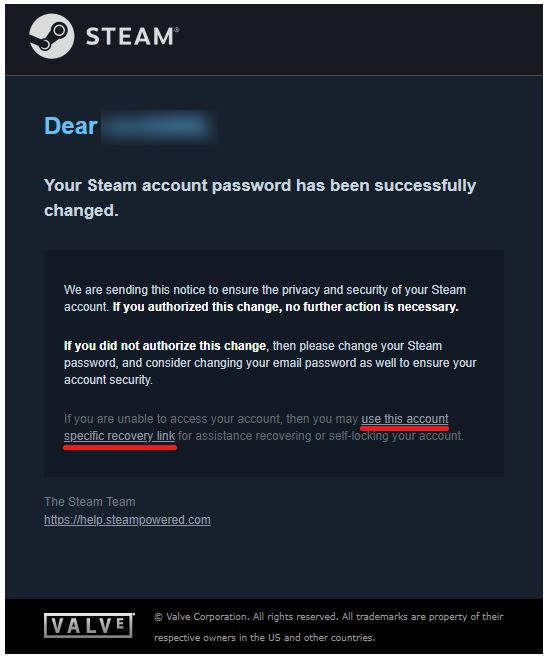Click the copyright symbol before Valve Corporation
The height and width of the screenshot is (660, 547).
pos(158,617)
